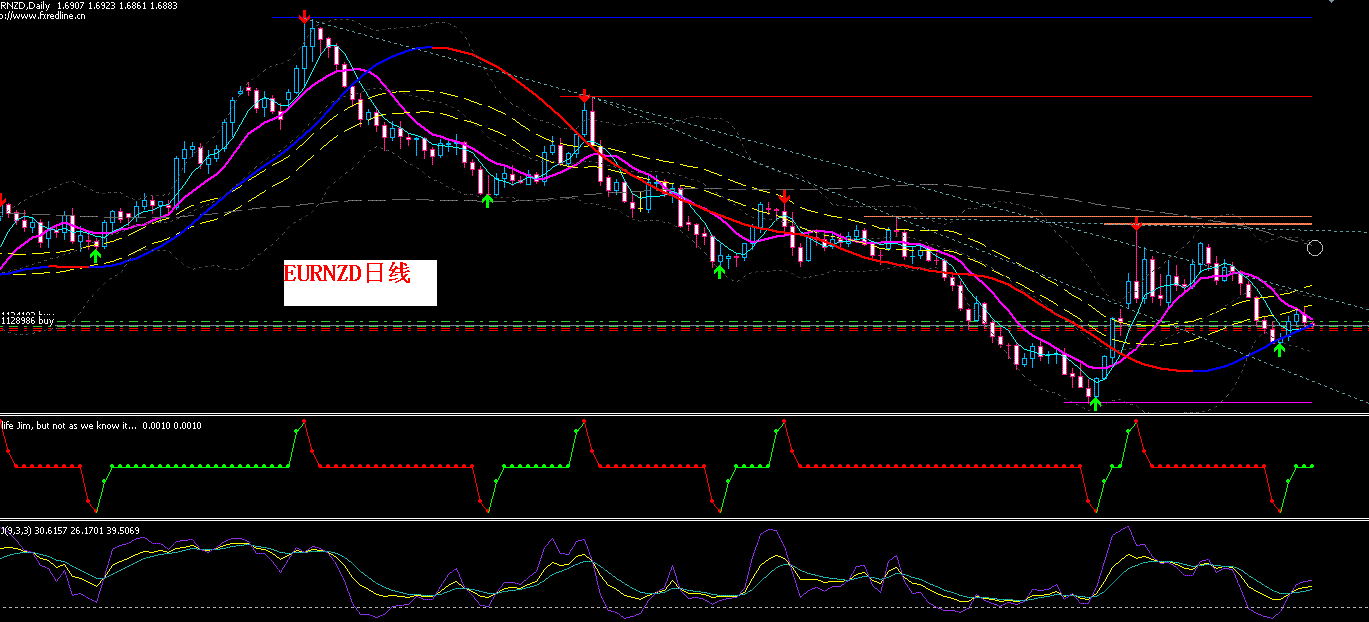Select the upper orange horizontal line
Screen dimensions: 1369x622
(1088, 217)
